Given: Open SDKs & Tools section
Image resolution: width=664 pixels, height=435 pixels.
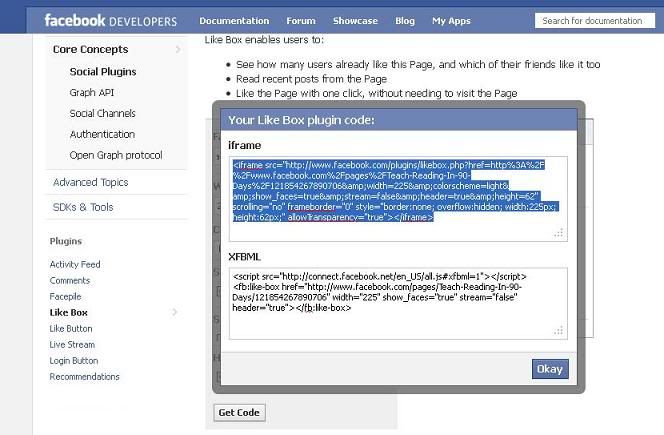Looking at the screenshot, I should (x=83, y=207).
